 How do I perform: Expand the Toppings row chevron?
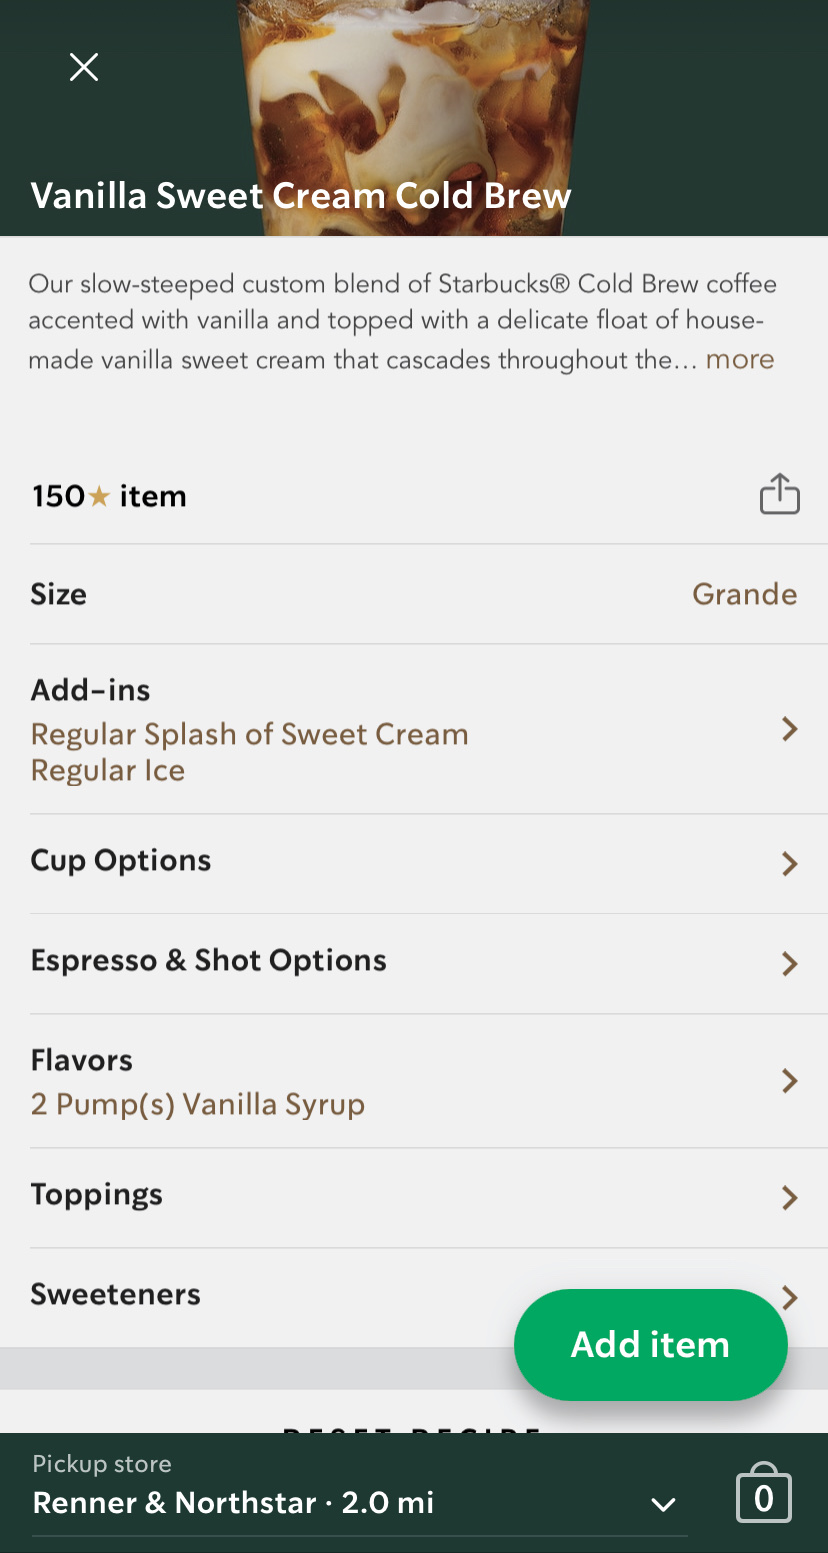click(789, 1197)
